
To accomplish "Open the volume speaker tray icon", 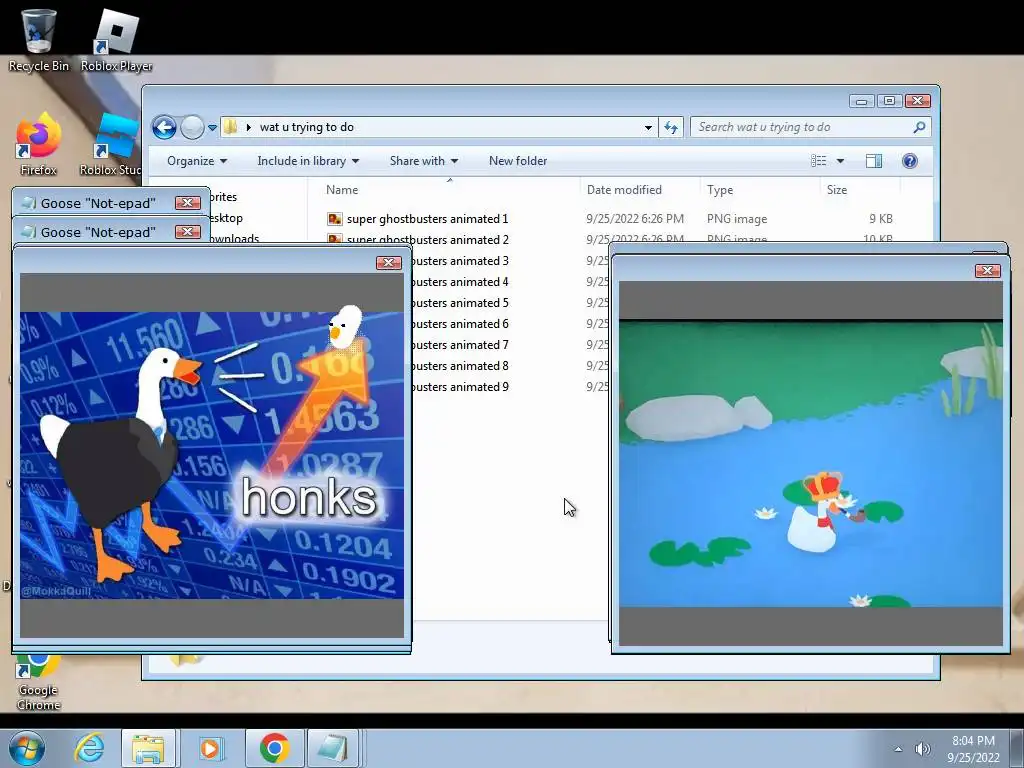I will 922,749.
